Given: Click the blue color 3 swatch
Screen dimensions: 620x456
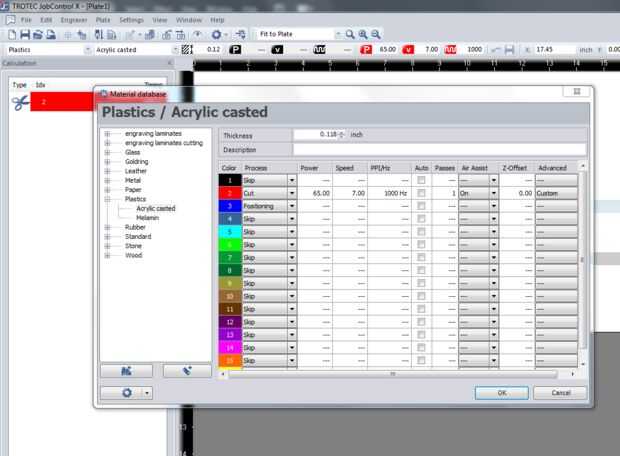Looking at the screenshot, I should click(x=230, y=206).
